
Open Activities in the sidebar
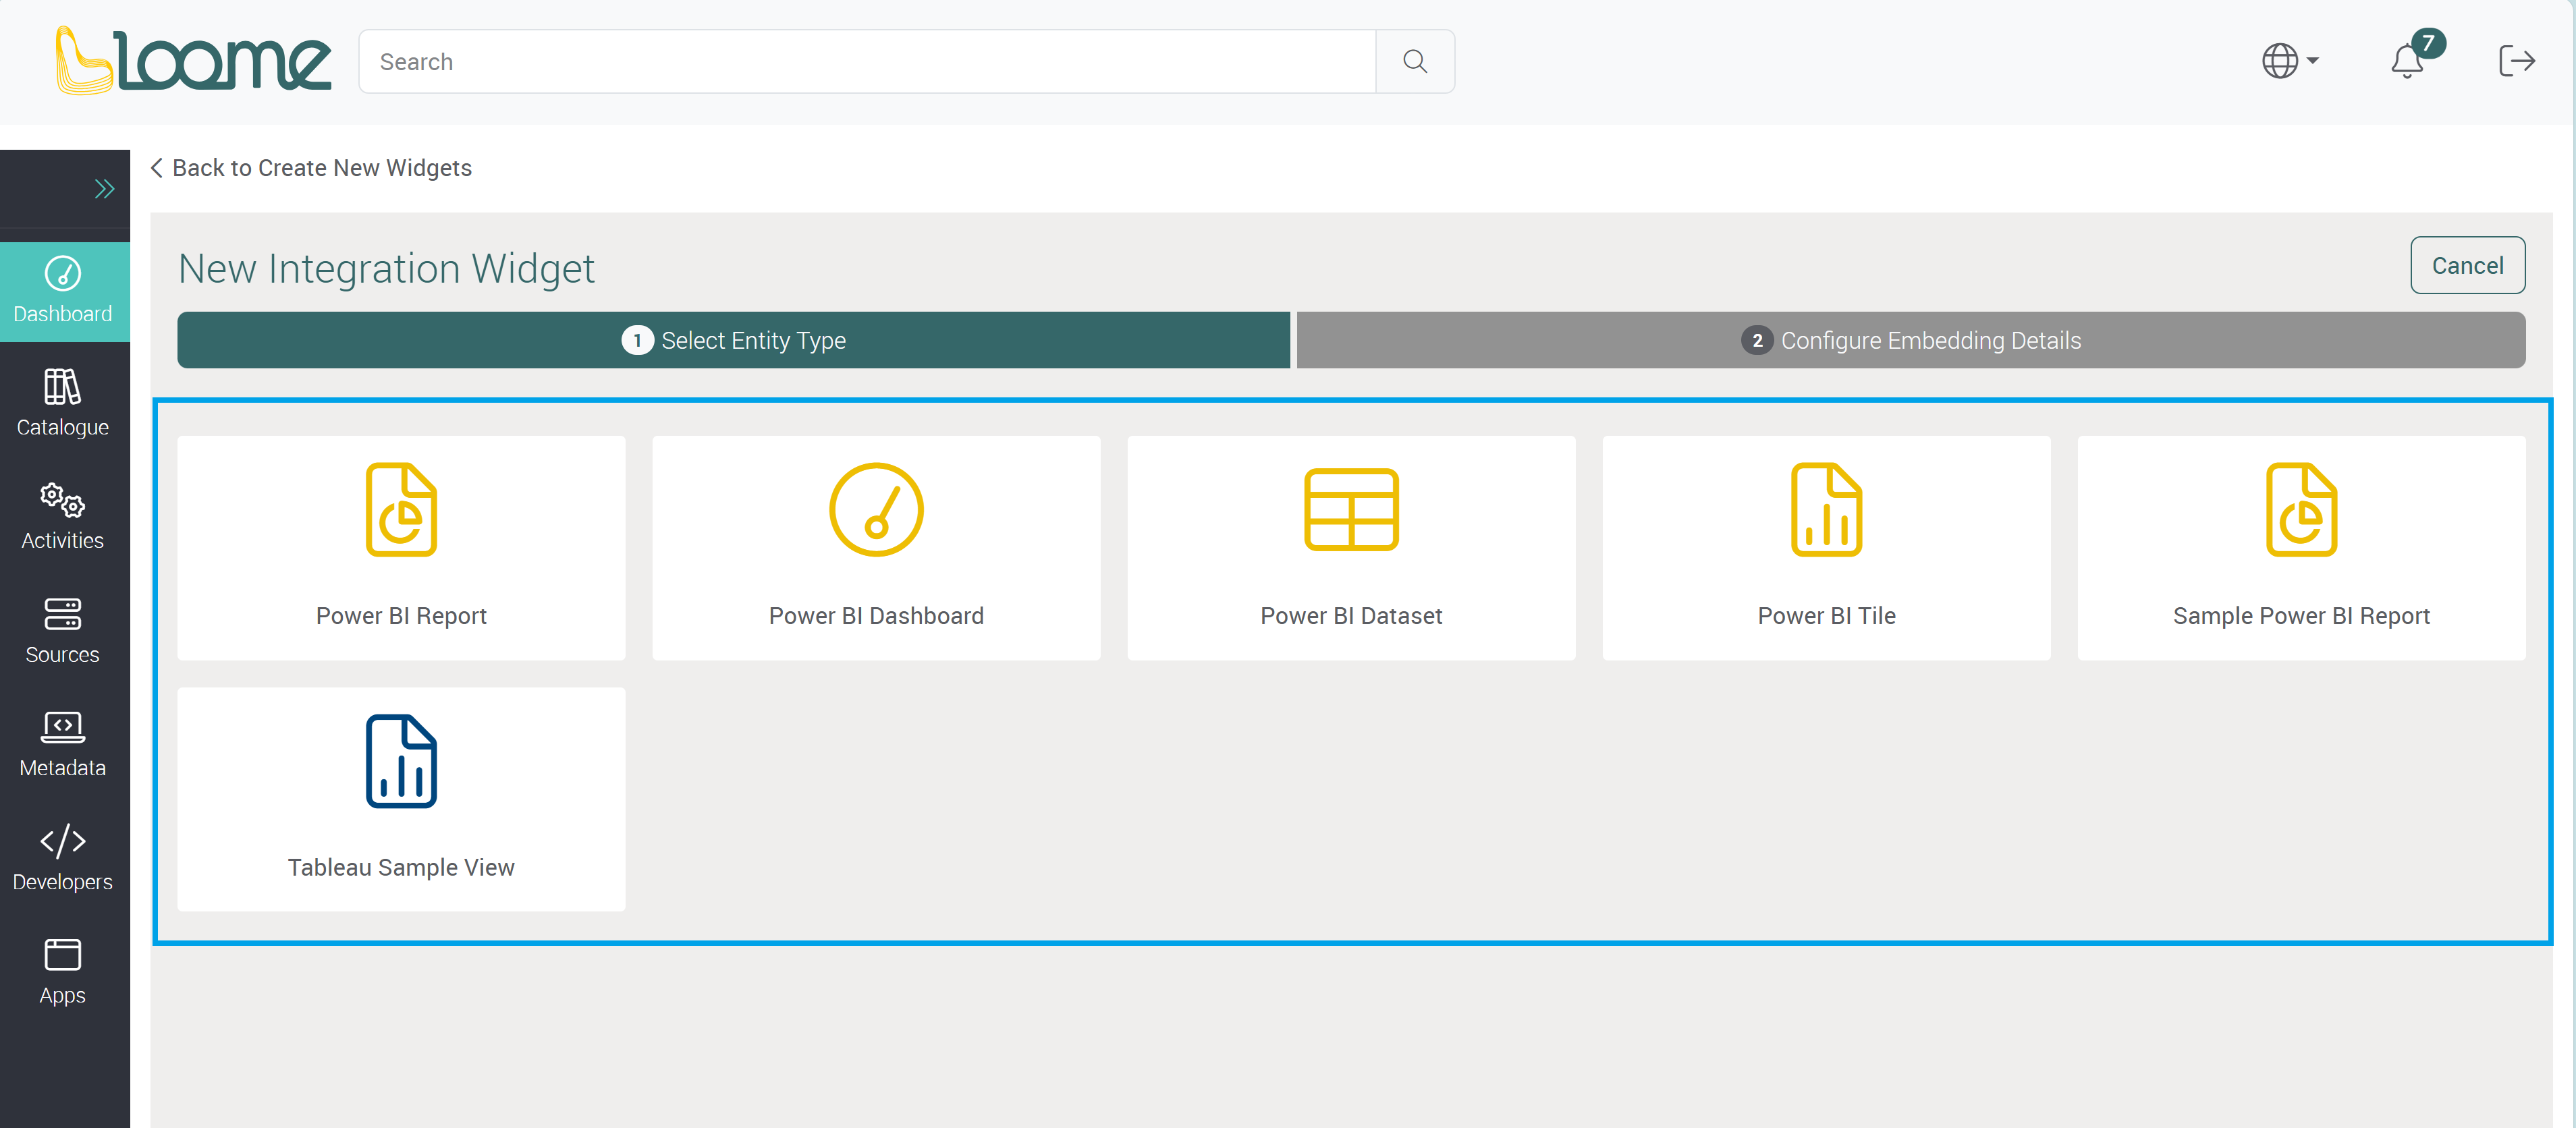[64, 516]
